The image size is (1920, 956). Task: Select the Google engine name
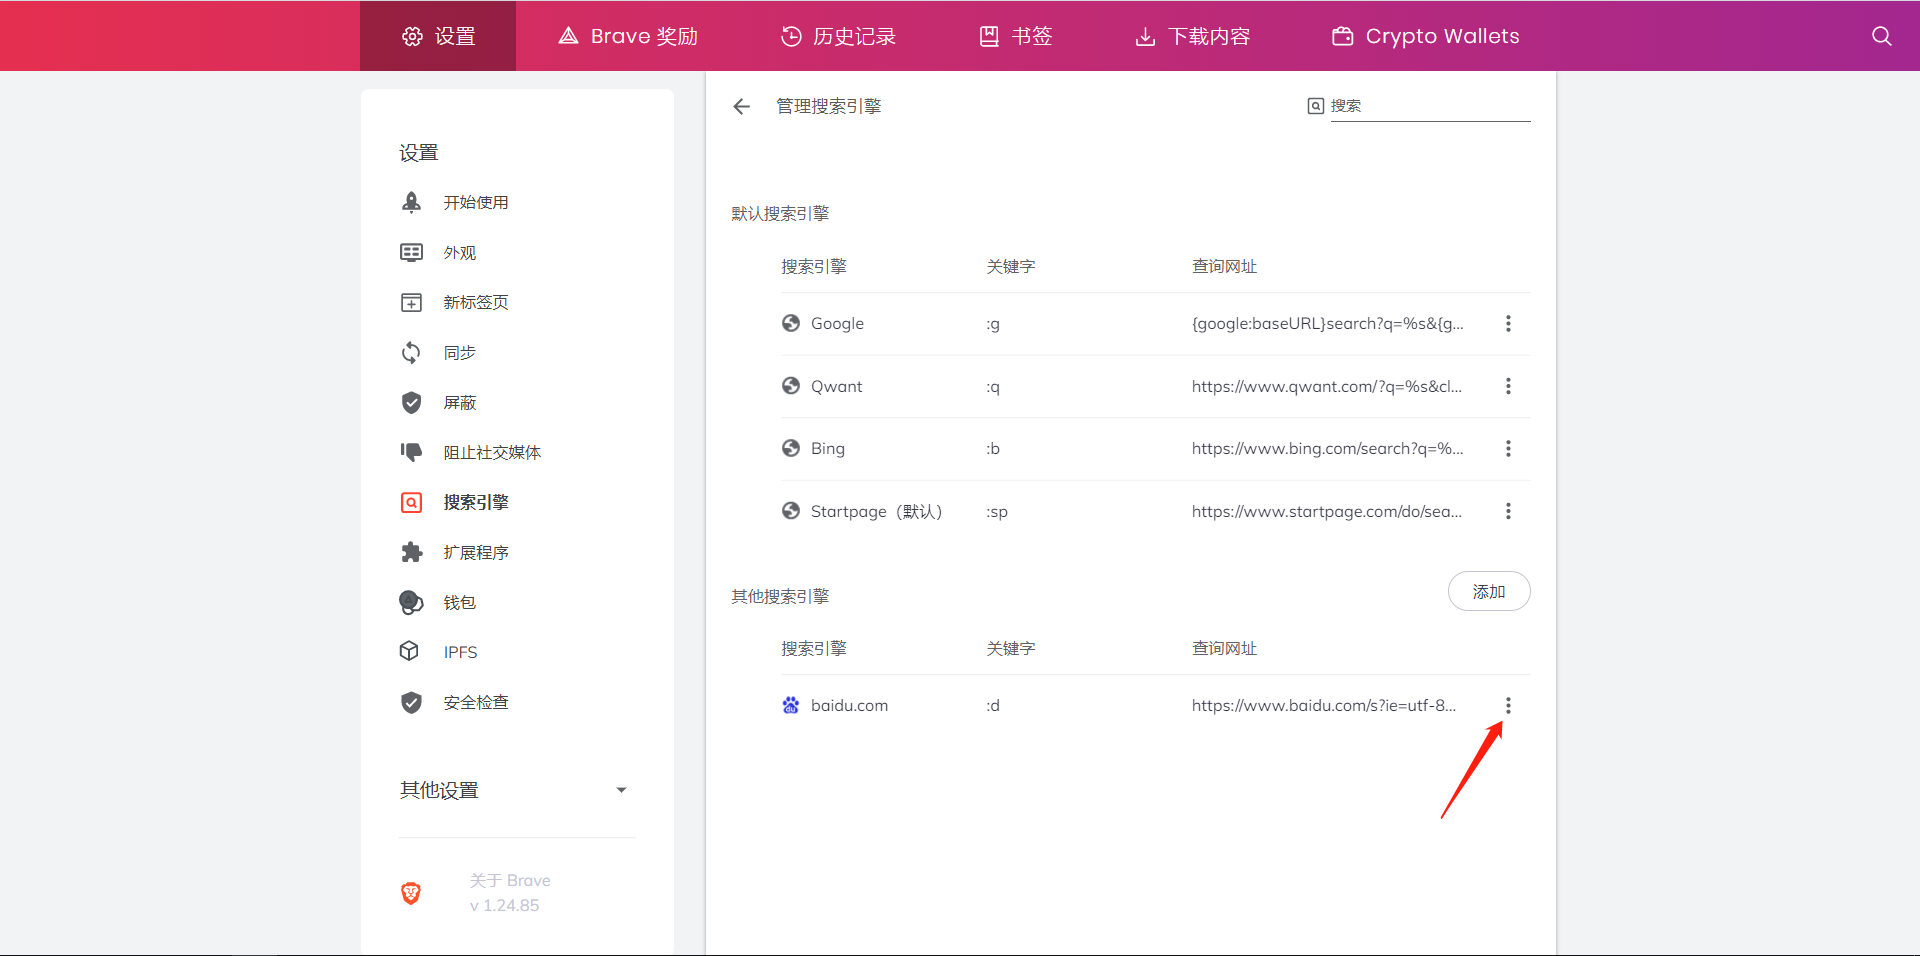[837, 323]
